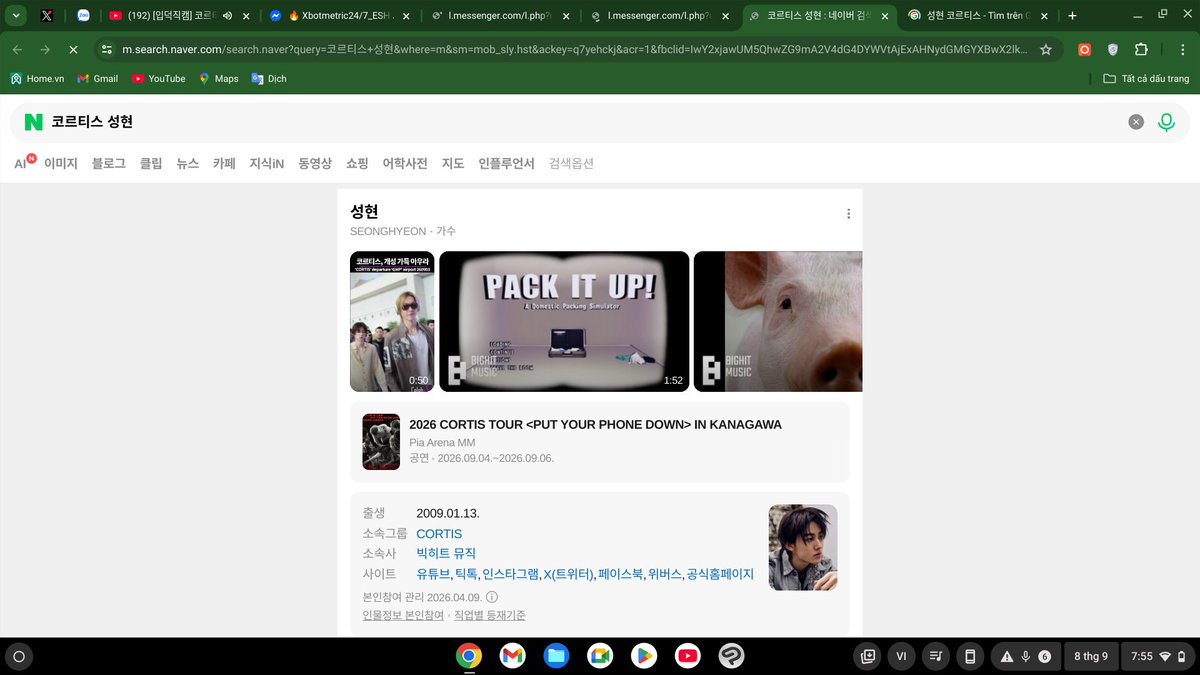Viewport: 1200px width, 675px height.
Task: Open Chrome from the shelf
Action: pyautogui.click(x=468, y=656)
